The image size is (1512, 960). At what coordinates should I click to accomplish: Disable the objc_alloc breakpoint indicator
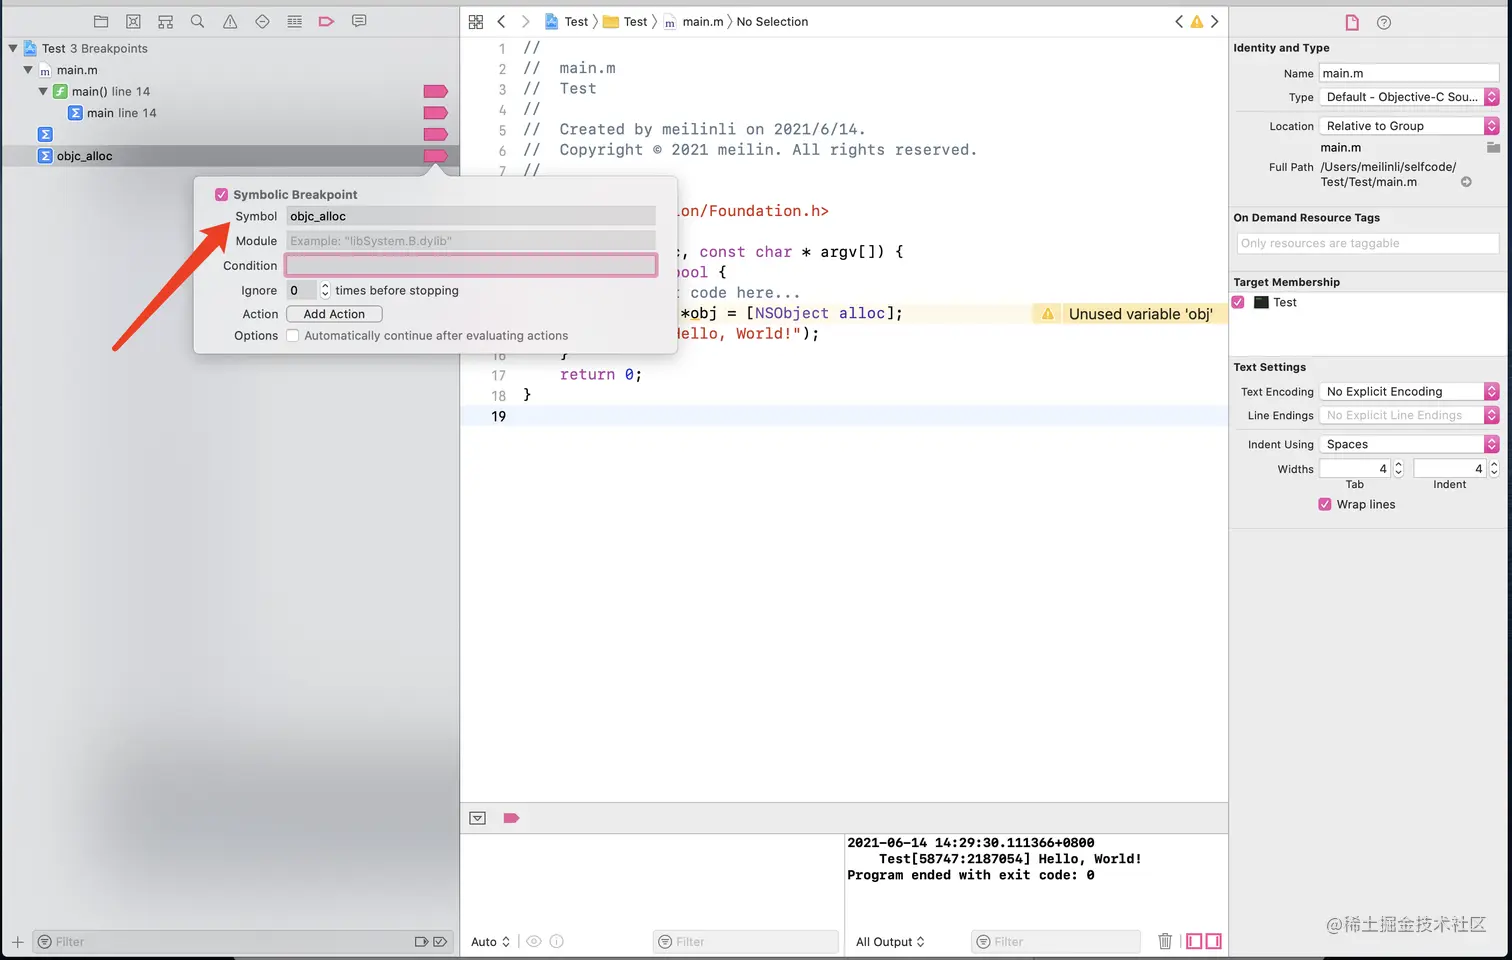pos(435,156)
